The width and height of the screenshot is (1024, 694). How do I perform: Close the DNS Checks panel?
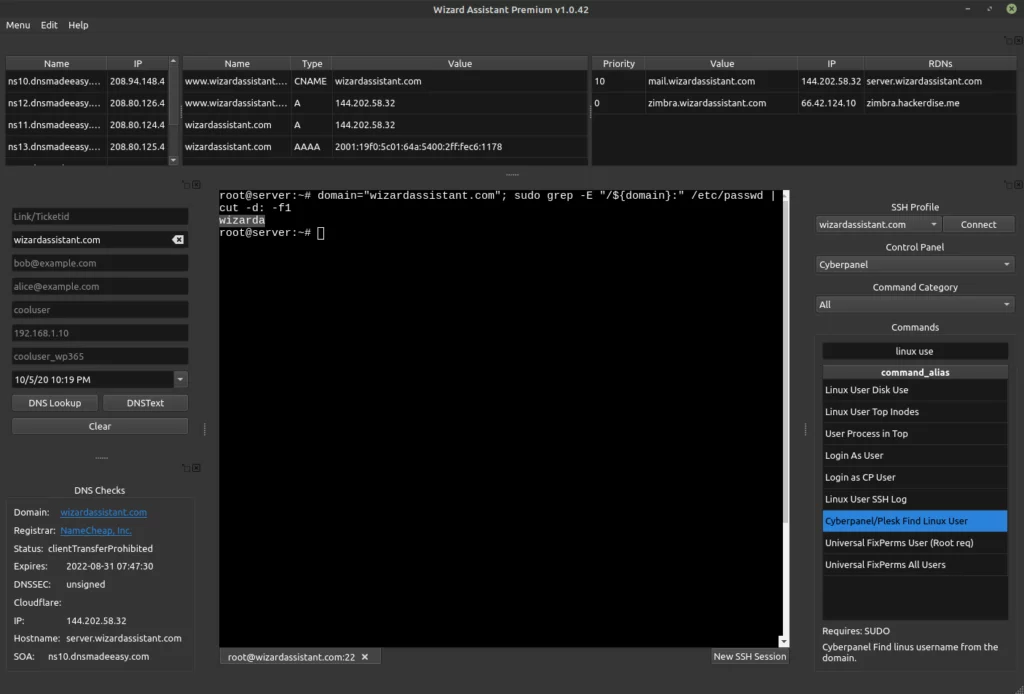click(x=196, y=467)
